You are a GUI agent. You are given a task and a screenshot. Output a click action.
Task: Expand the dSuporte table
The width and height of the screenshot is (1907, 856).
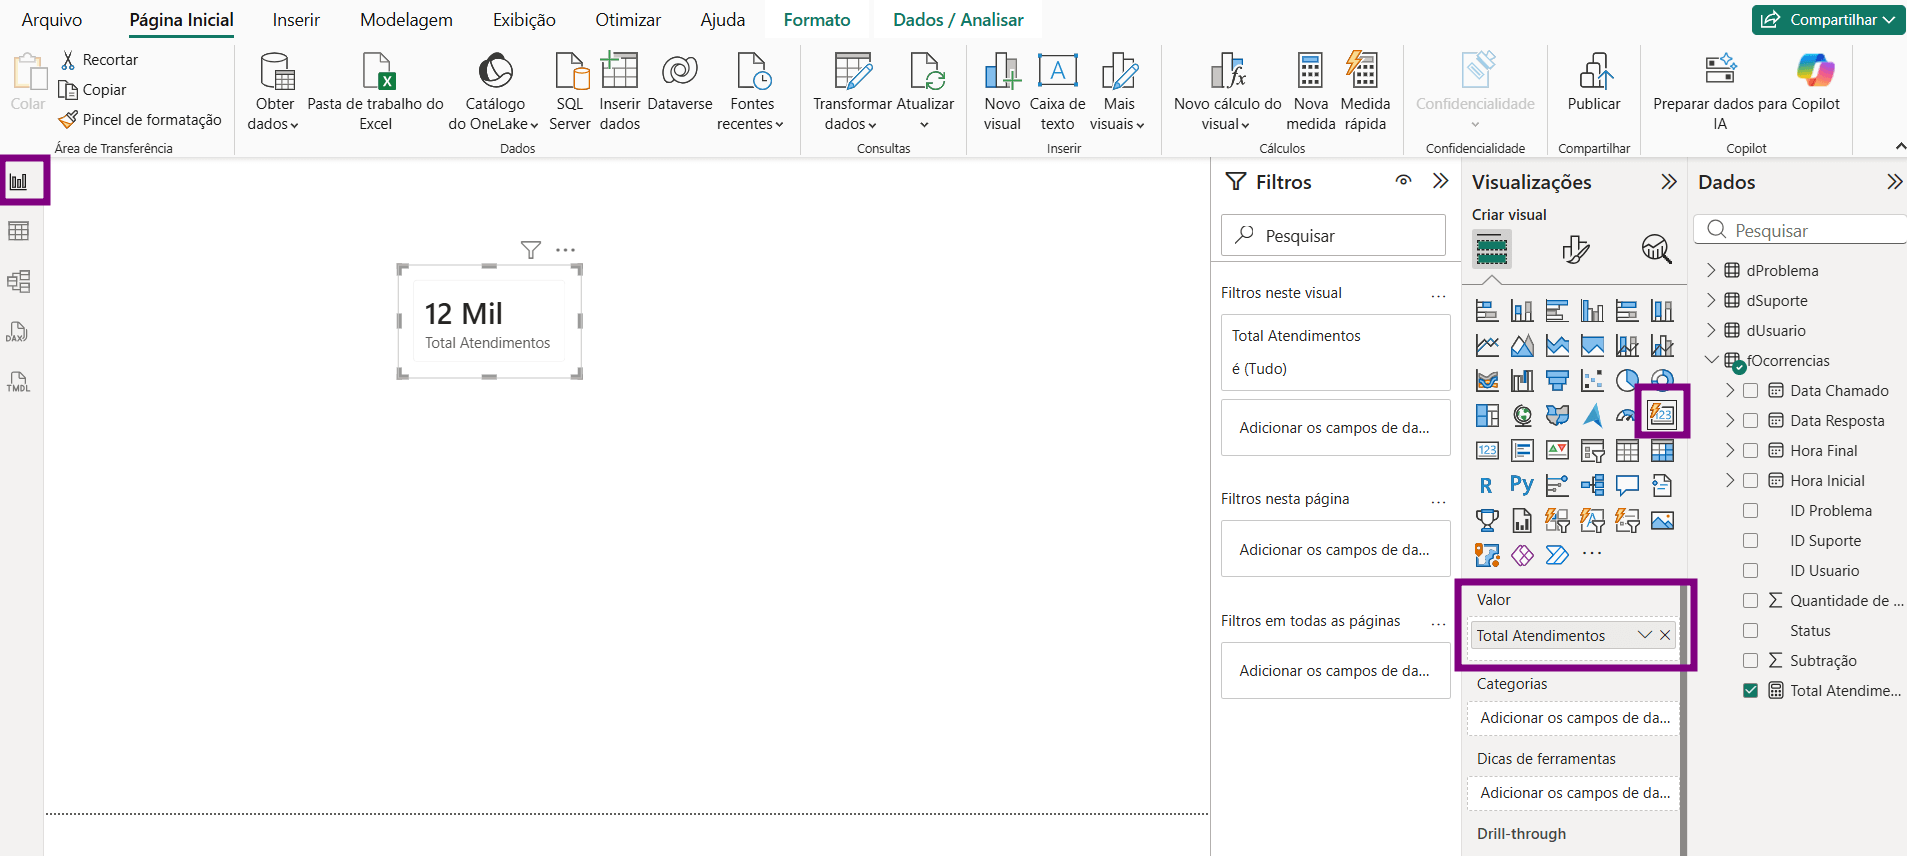click(x=1711, y=301)
